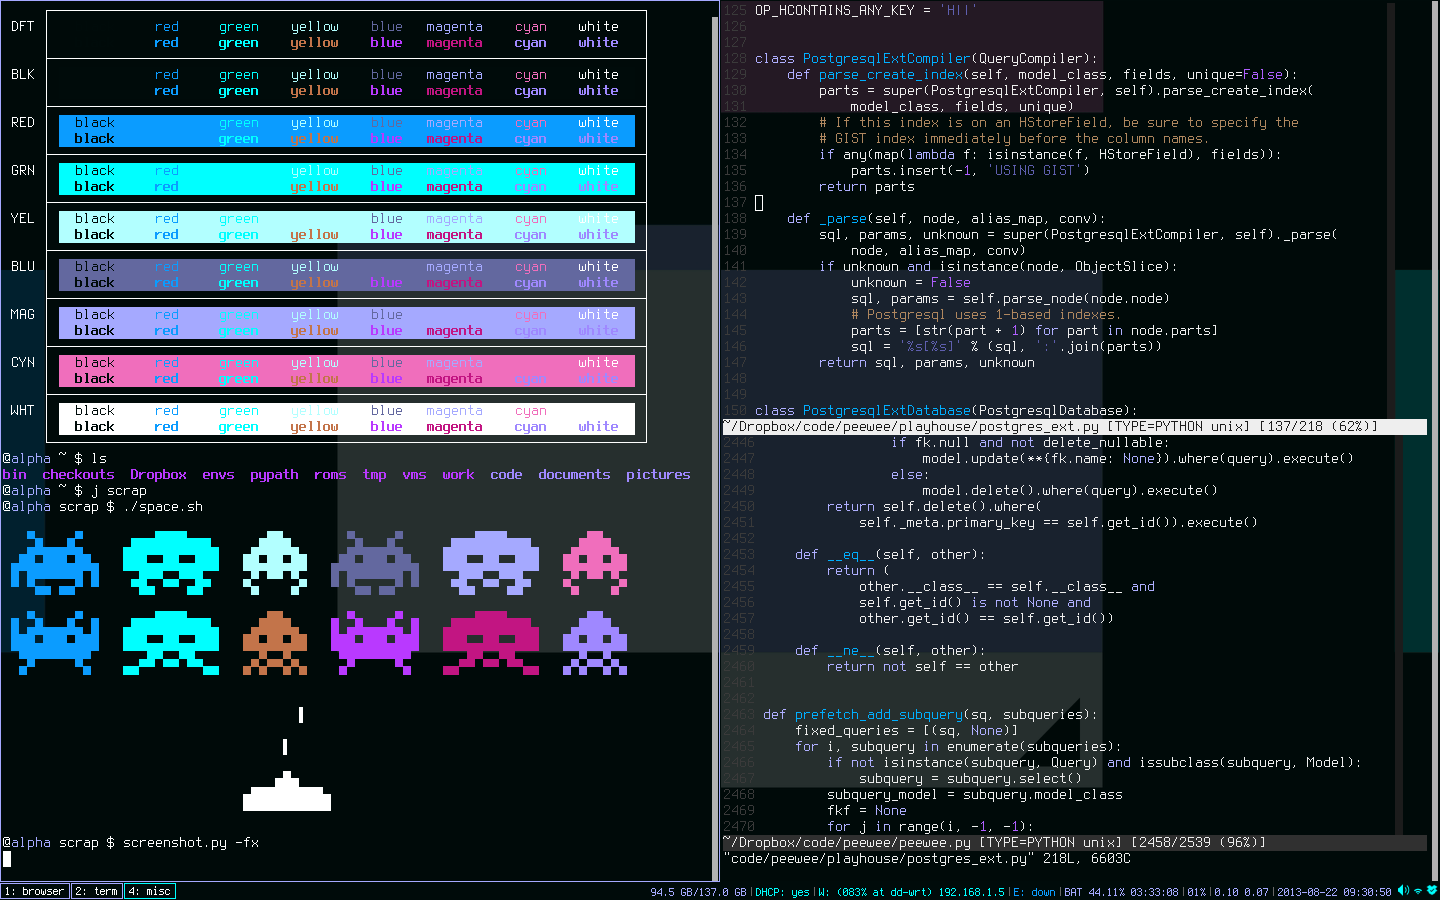Click the postgres_ext.py vim status line

1074,427
